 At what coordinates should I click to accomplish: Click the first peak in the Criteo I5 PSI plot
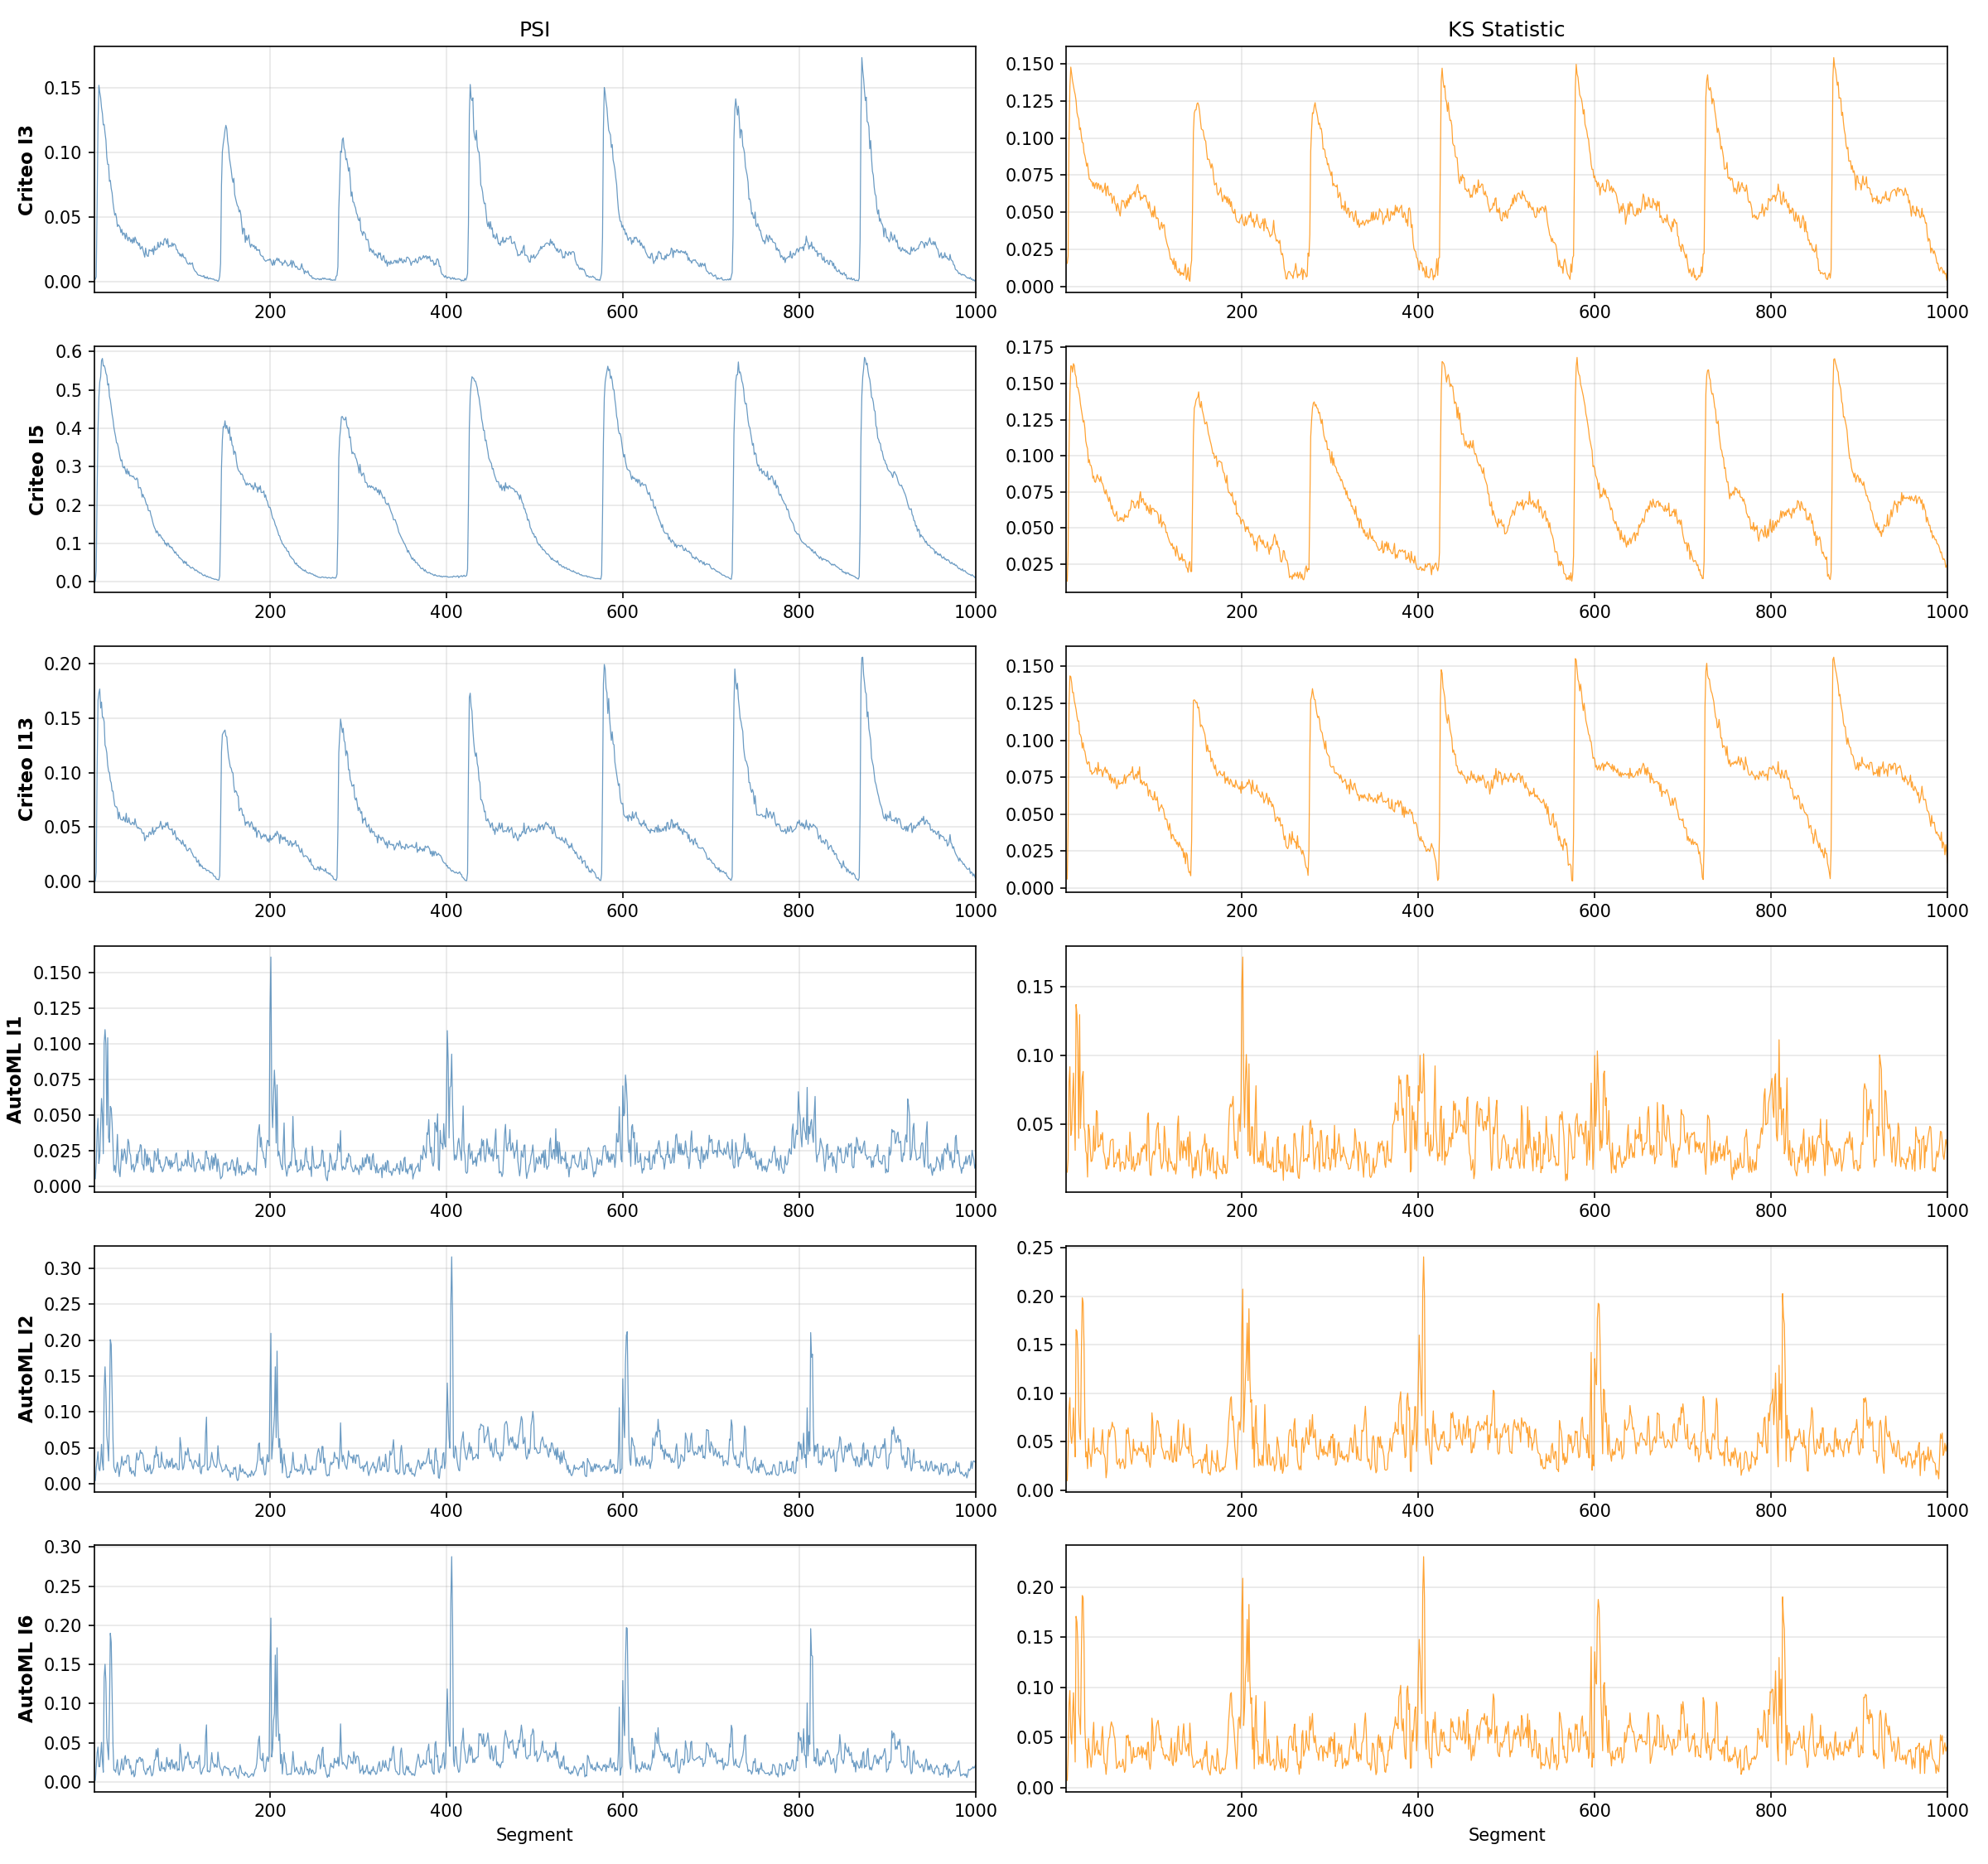click(x=102, y=360)
